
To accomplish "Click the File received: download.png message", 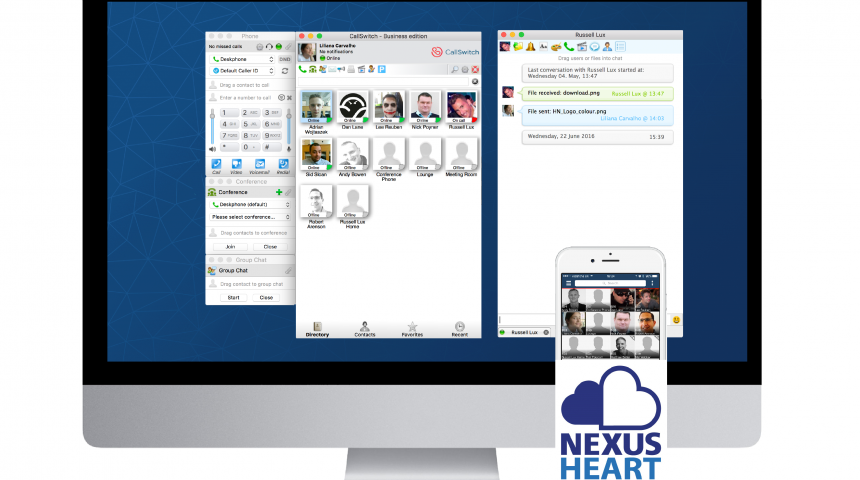I will (597, 93).
